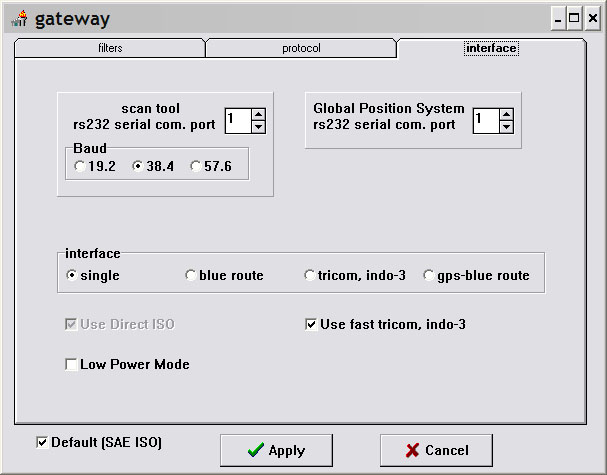607x475 pixels.
Task: Select the interface tab
Action: [491, 48]
